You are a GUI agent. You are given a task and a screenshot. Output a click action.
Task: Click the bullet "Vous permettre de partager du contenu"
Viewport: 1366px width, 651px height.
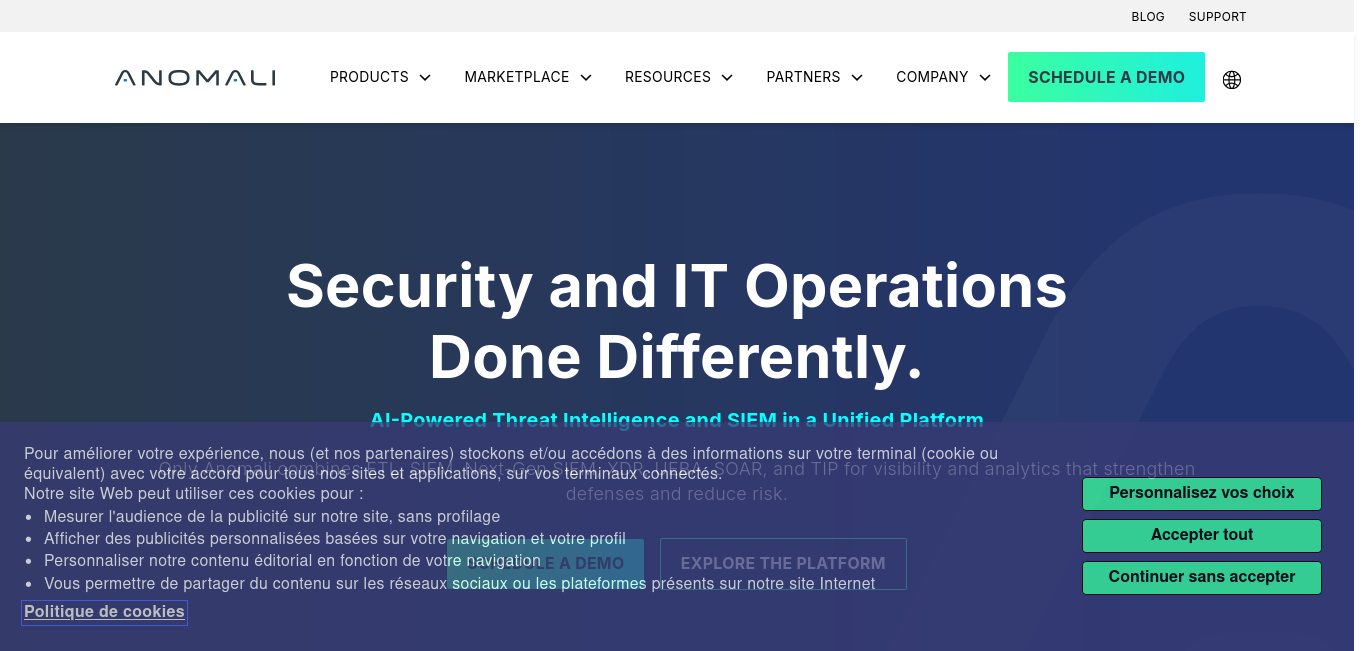pos(459,583)
